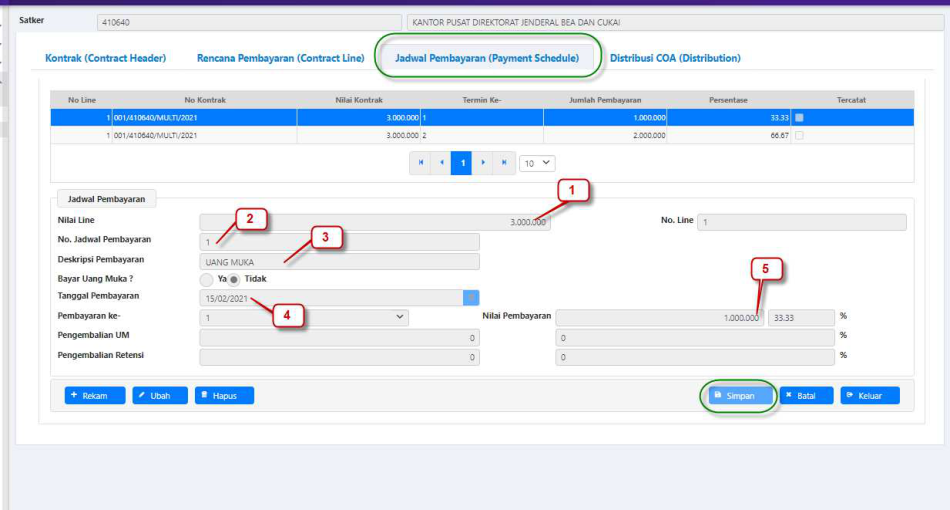Jump to last page in pagination

point(504,163)
